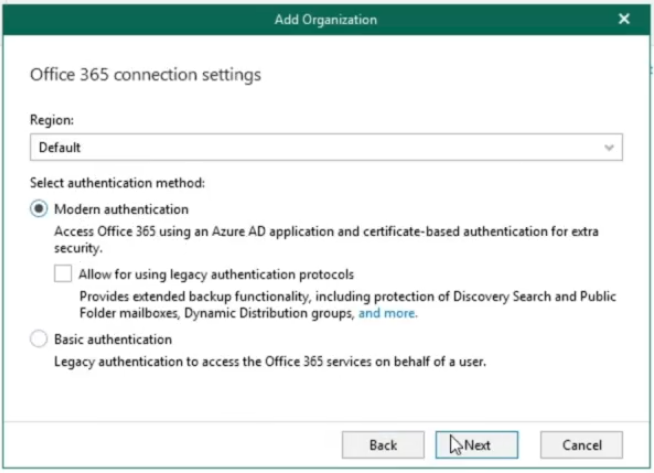
Task: Go back with the Back button
Action: pos(383,445)
